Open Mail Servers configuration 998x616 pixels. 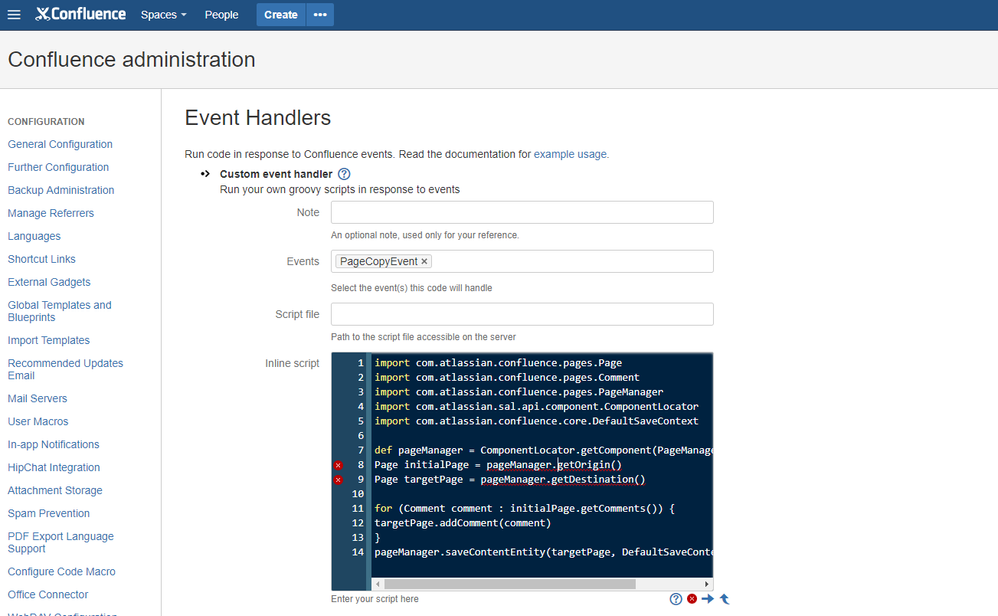(37, 398)
